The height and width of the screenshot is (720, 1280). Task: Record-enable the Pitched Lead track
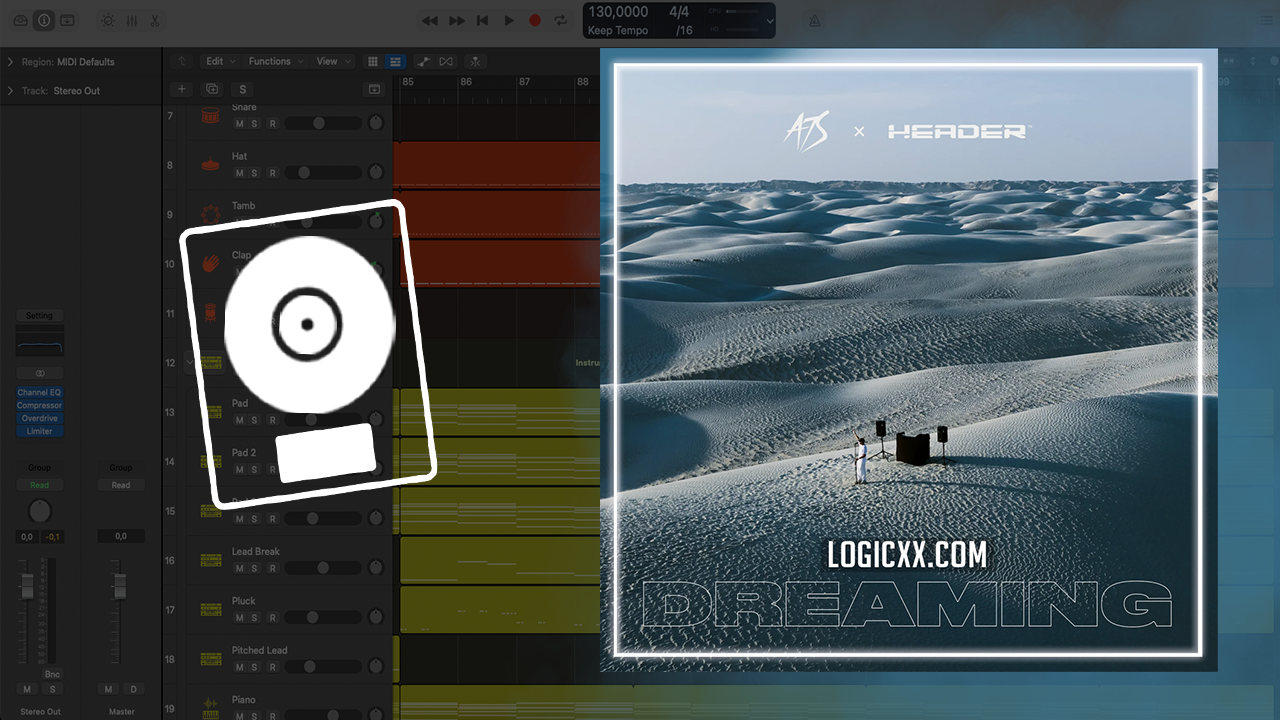click(x=272, y=666)
